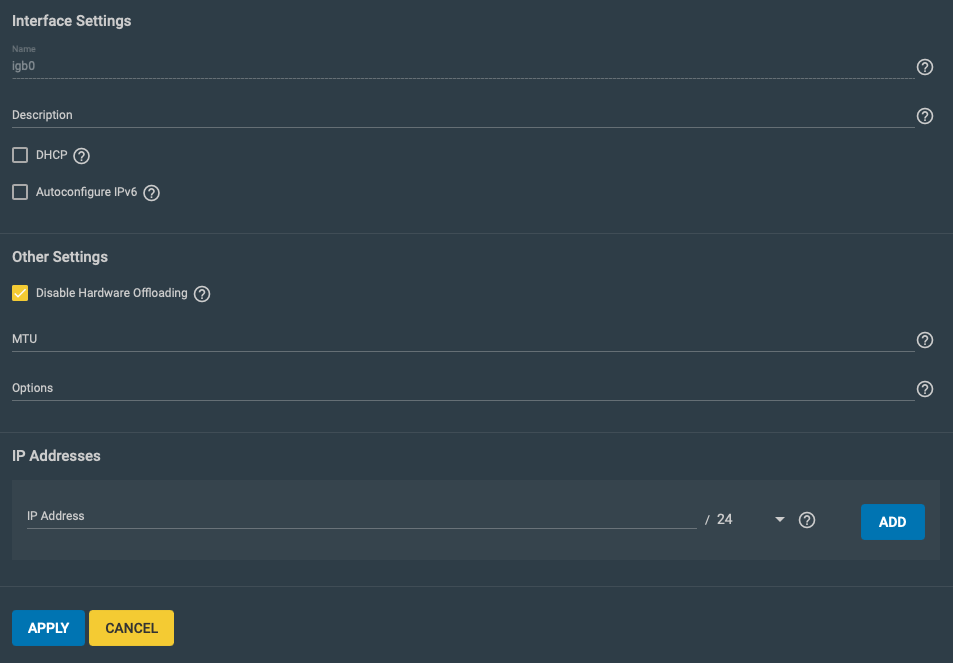The width and height of the screenshot is (953, 663).
Task: Enable the DHCP checkbox
Action: click(x=20, y=155)
